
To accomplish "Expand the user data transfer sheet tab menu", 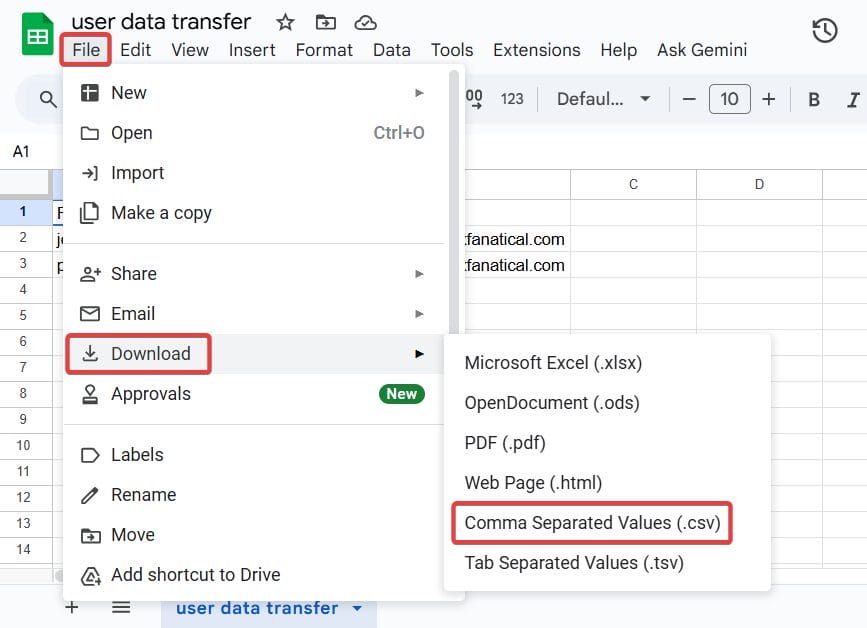I will (x=357, y=608).
